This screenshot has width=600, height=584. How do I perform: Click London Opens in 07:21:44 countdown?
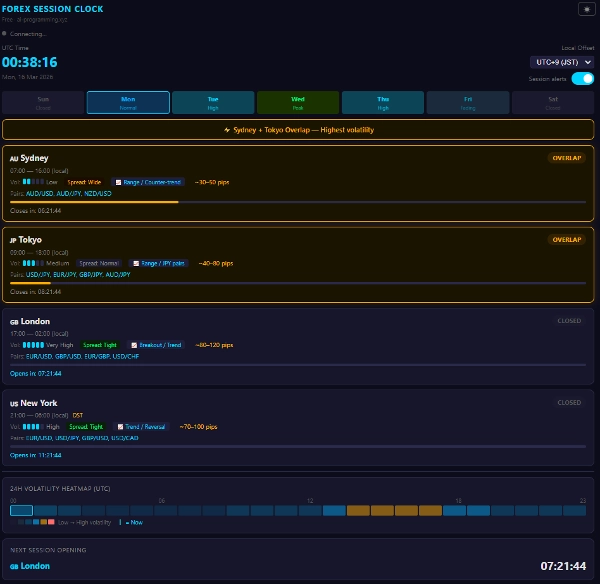pos(36,374)
